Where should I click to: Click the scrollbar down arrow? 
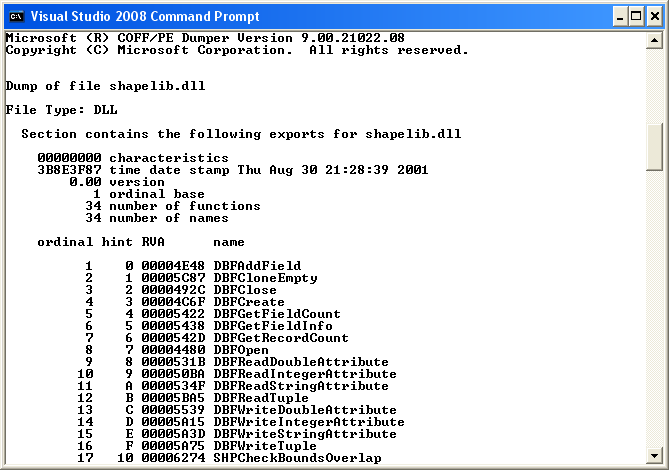(x=654, y=455)
